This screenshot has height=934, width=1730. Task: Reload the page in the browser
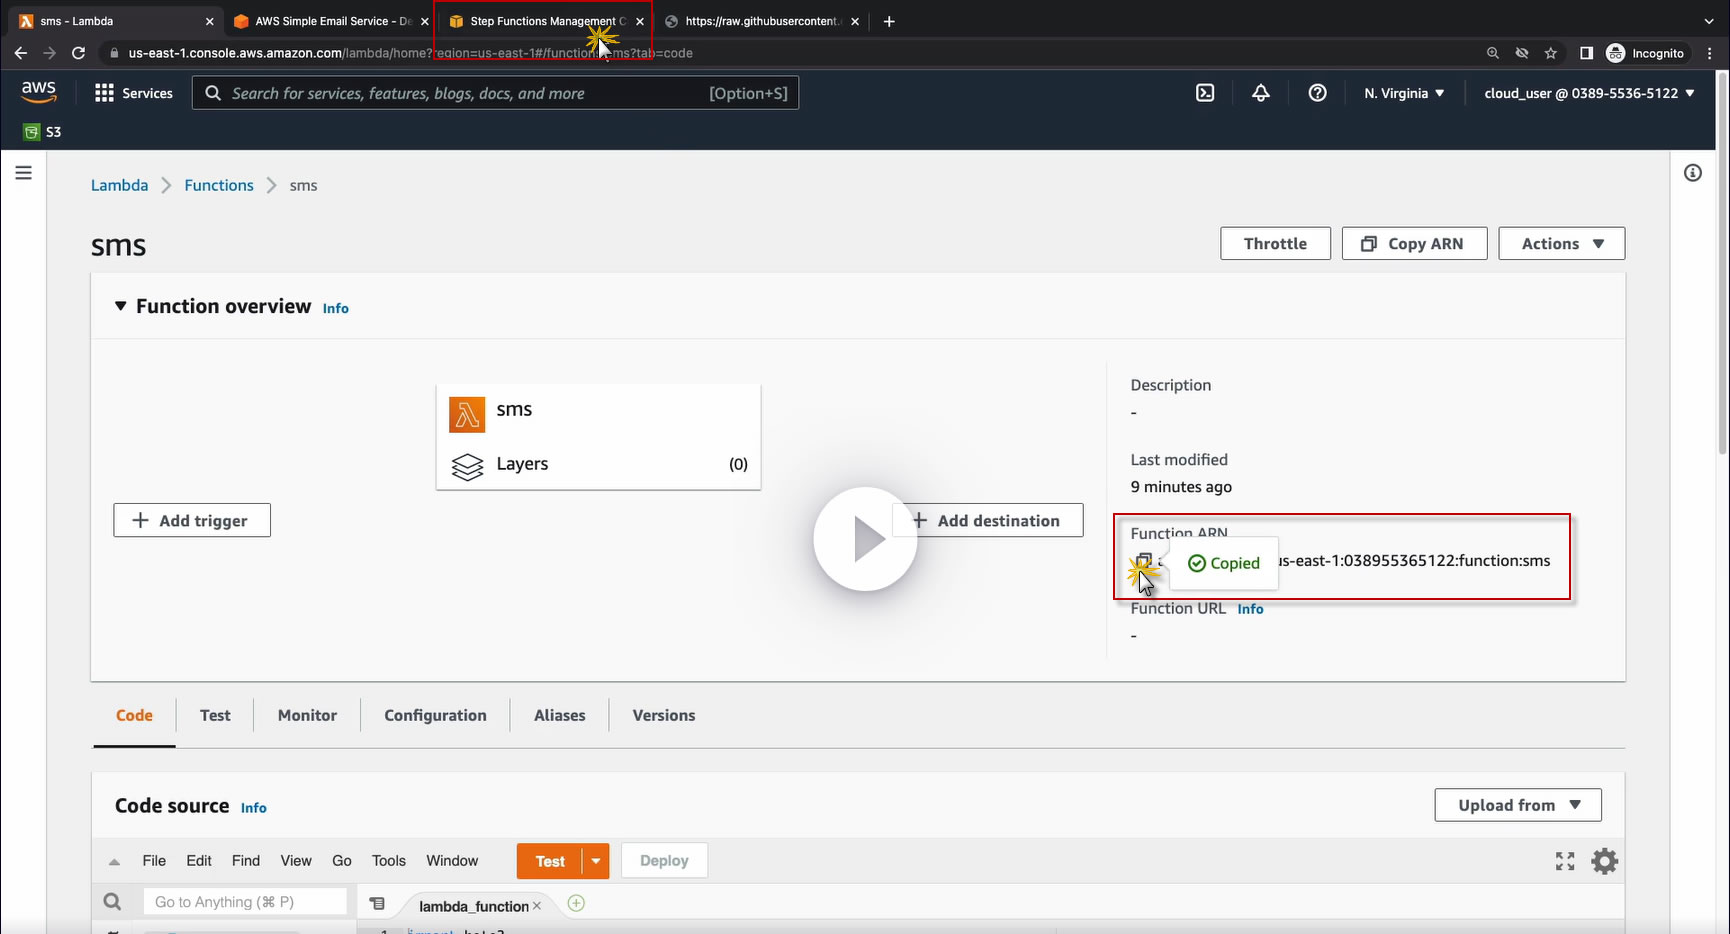(x=78, y=53)
